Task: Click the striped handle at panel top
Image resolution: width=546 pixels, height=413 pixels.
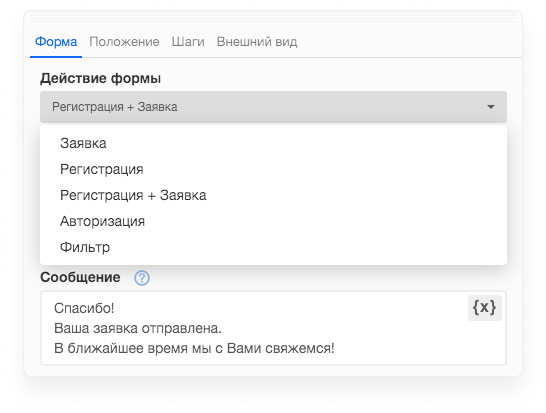Action: 273,16
